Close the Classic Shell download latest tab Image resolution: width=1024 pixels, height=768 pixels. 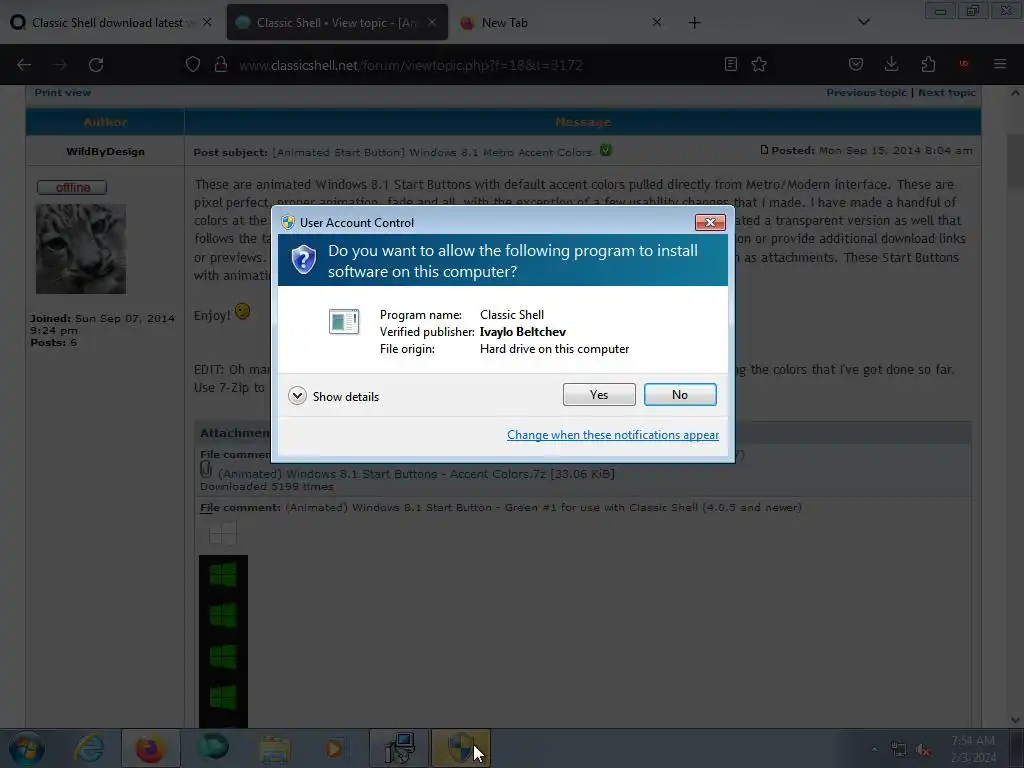[207, 22]
